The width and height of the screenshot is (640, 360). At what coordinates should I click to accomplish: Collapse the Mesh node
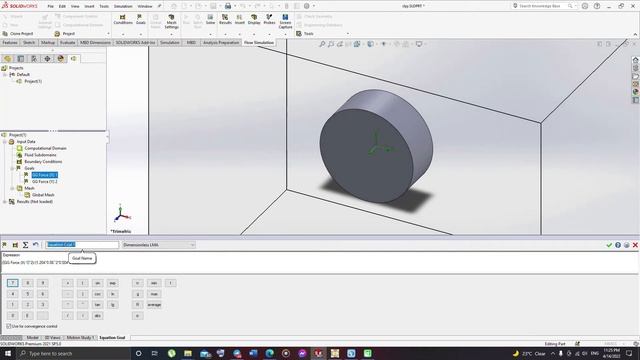click(x=12, y=188)
